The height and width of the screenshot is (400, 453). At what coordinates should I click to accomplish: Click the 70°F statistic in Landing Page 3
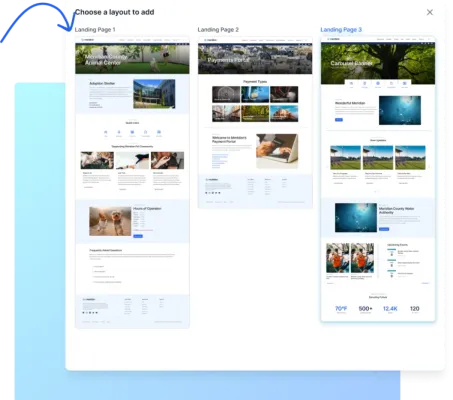click(x=341, y=309)
